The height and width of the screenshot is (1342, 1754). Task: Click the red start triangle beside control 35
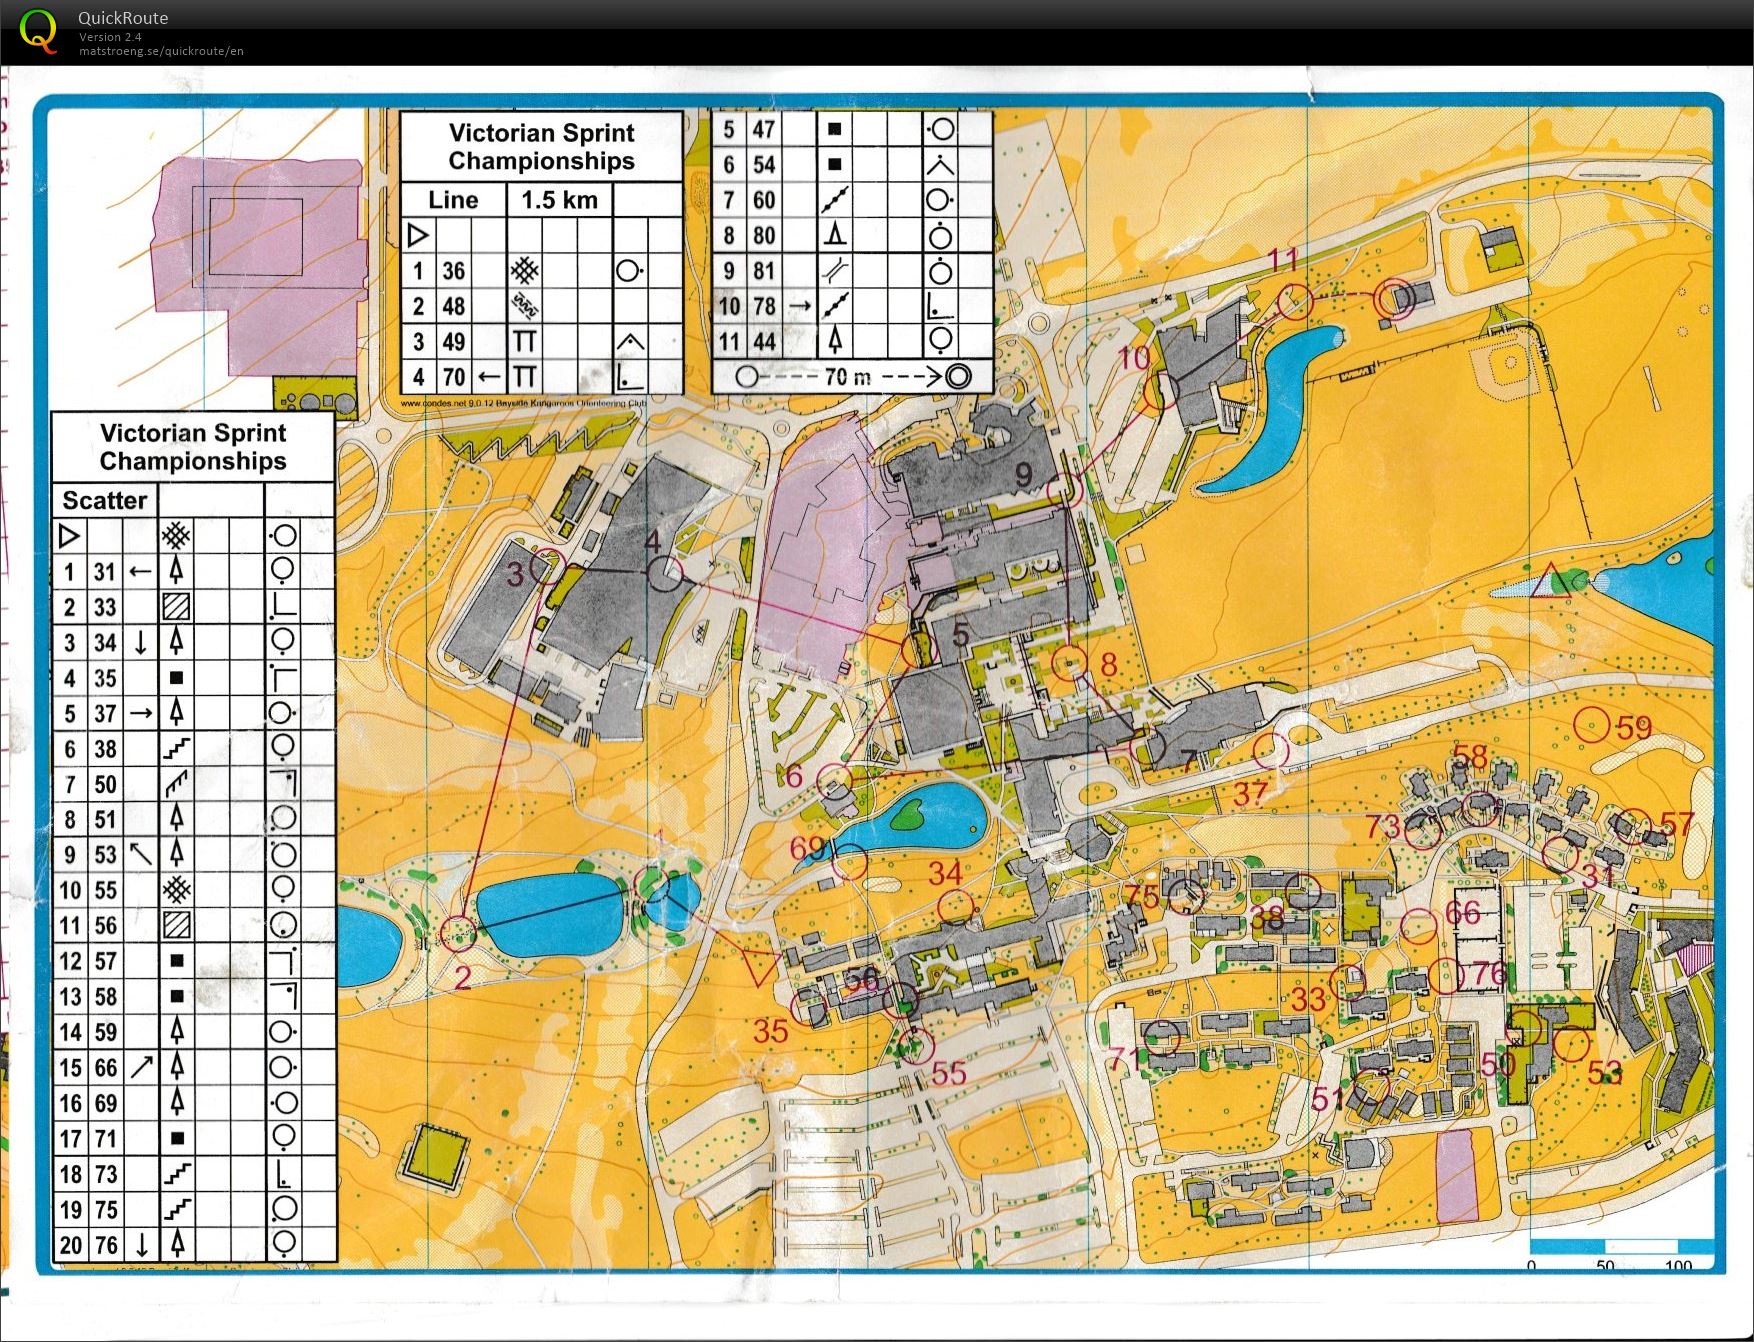click(759, 966)
